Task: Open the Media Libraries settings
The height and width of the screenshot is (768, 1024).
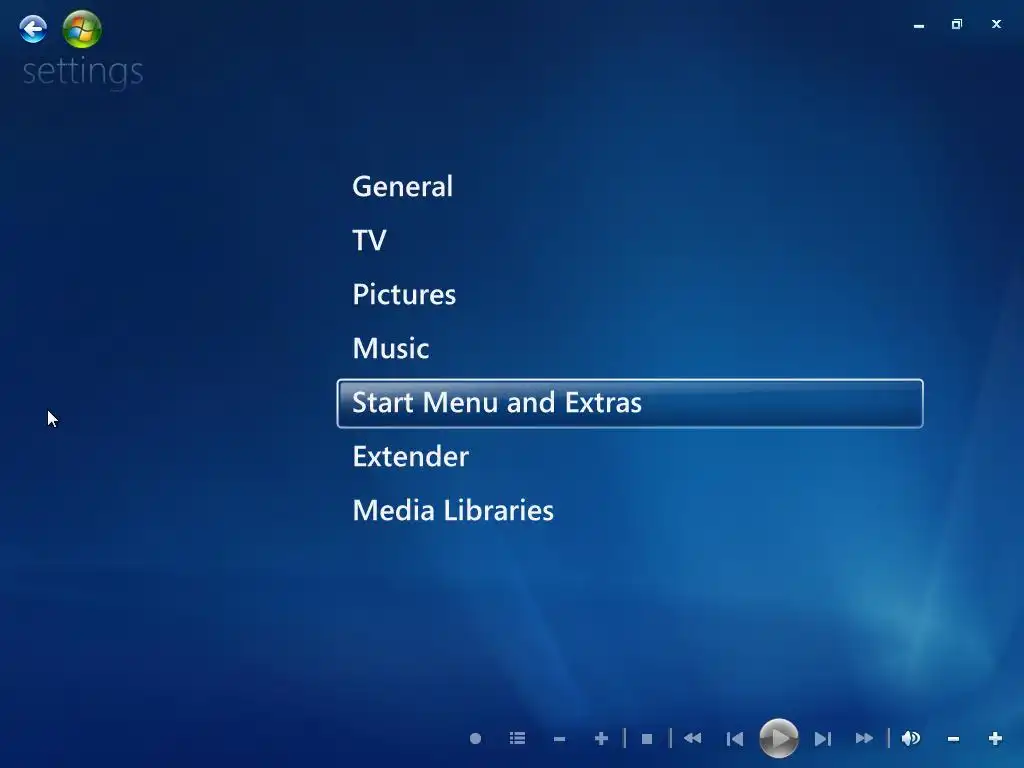Action: tap(453, 511)
